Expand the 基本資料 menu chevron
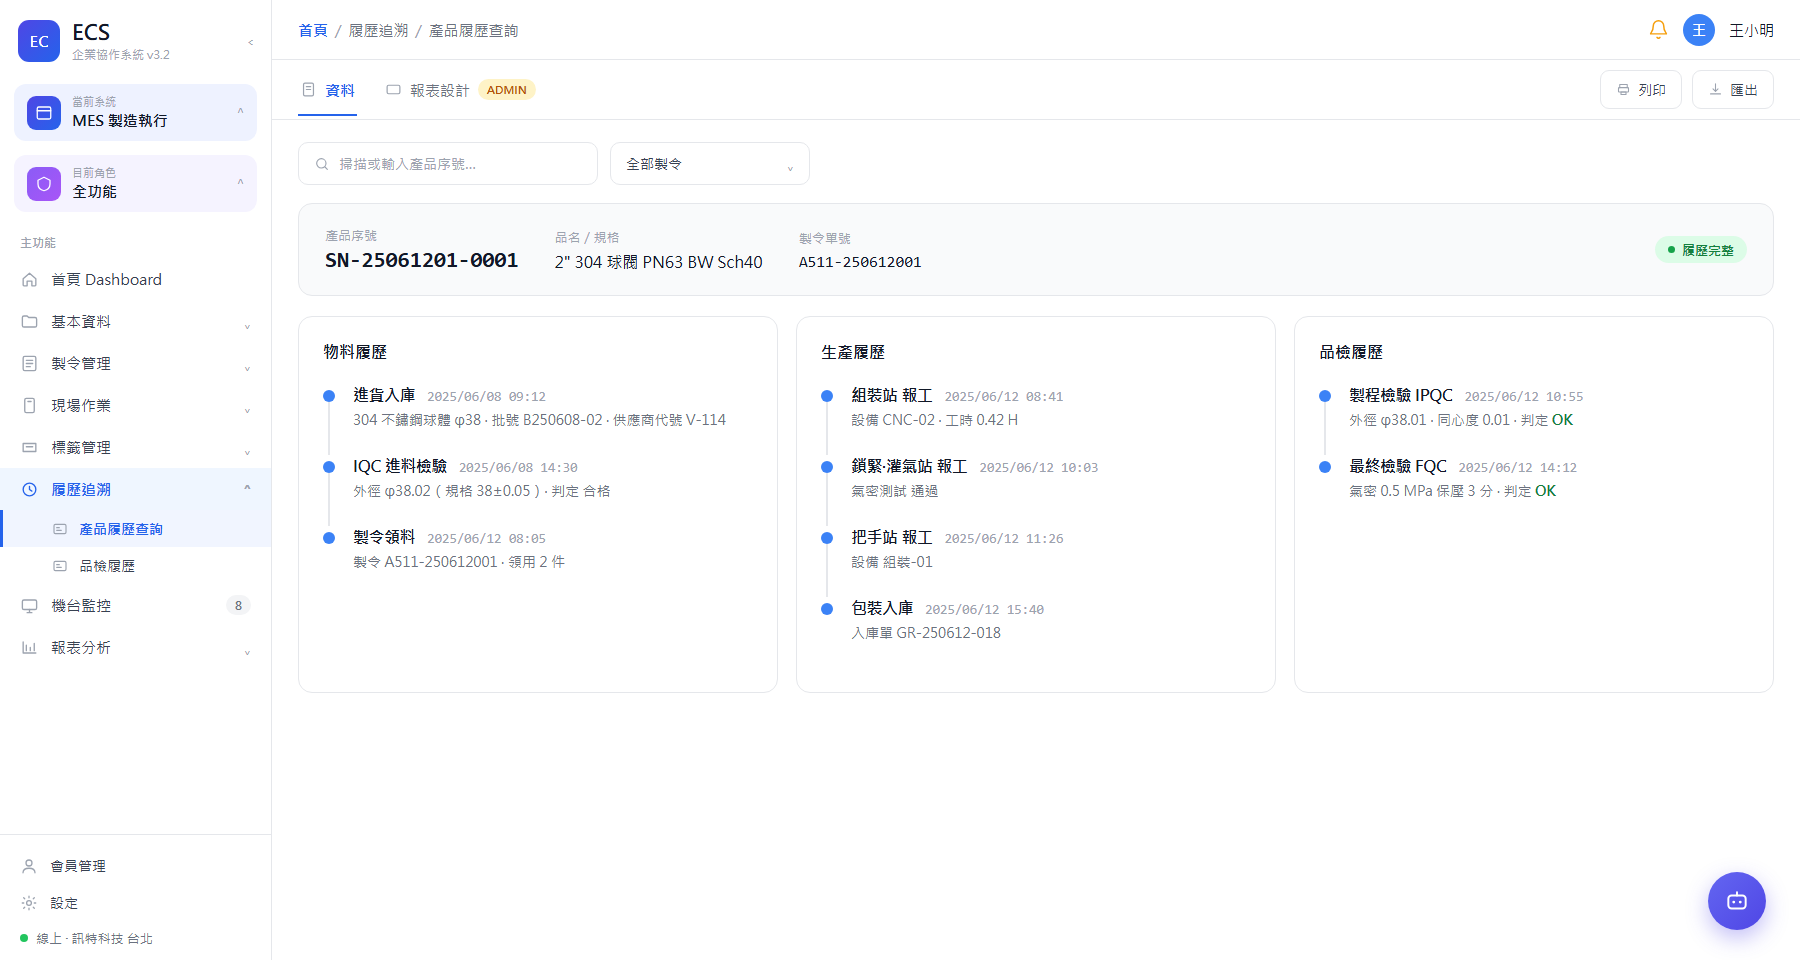Screen dimensions: 1800x960 247,326
